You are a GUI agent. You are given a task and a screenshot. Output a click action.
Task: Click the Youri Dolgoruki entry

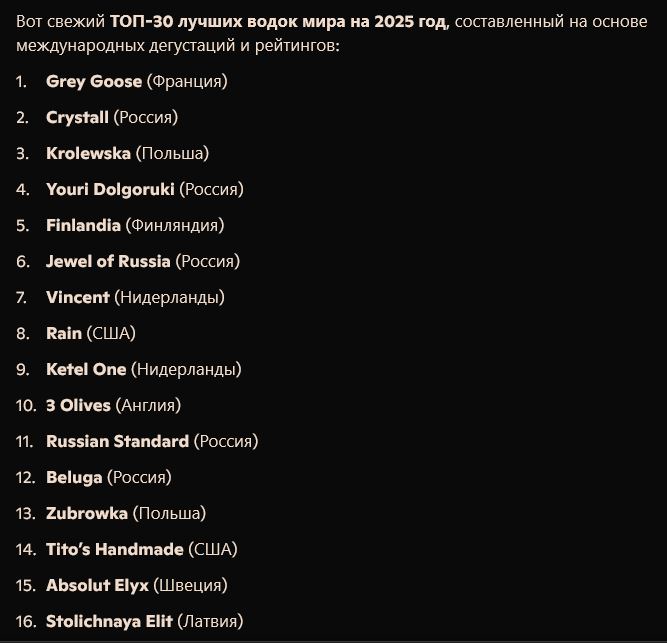110,190
